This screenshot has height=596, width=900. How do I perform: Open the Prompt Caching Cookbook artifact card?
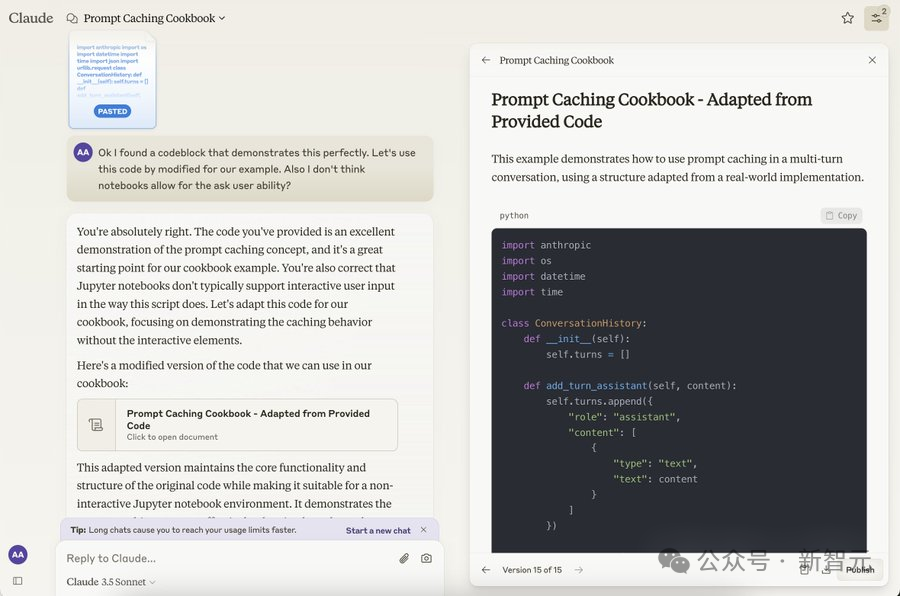coord(237,425)
